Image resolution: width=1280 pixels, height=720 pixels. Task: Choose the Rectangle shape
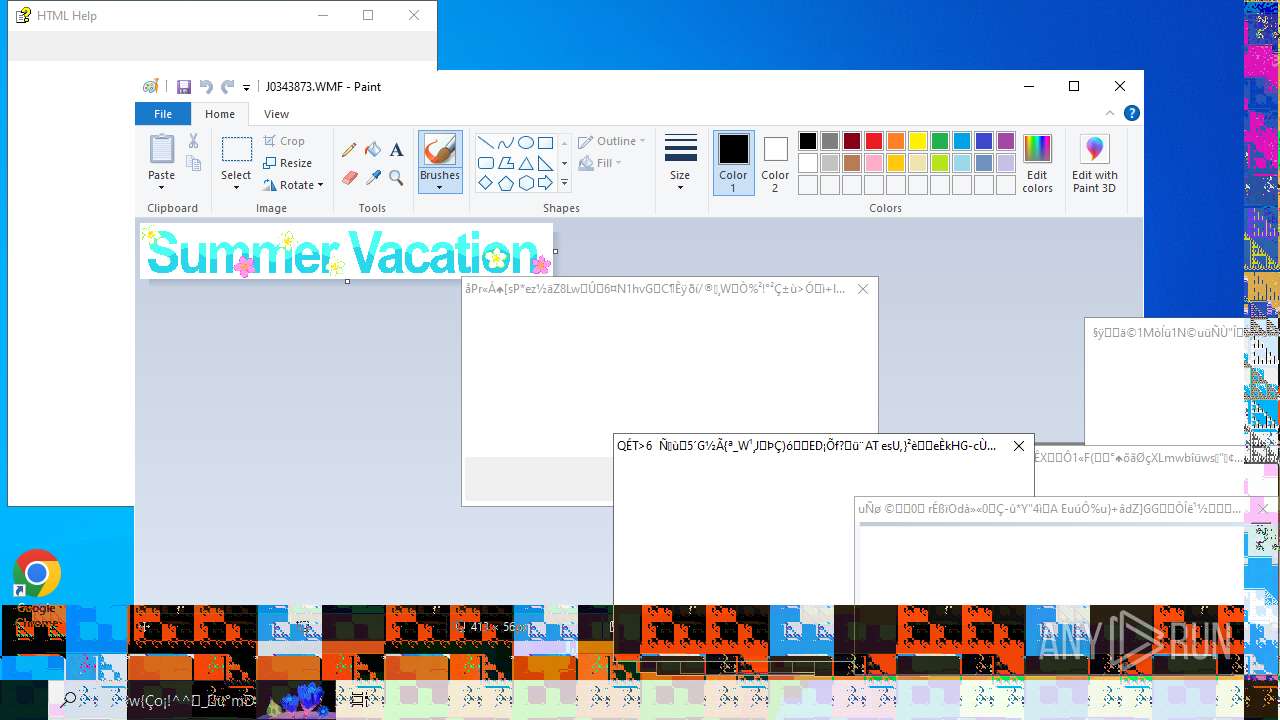(546, 142)
